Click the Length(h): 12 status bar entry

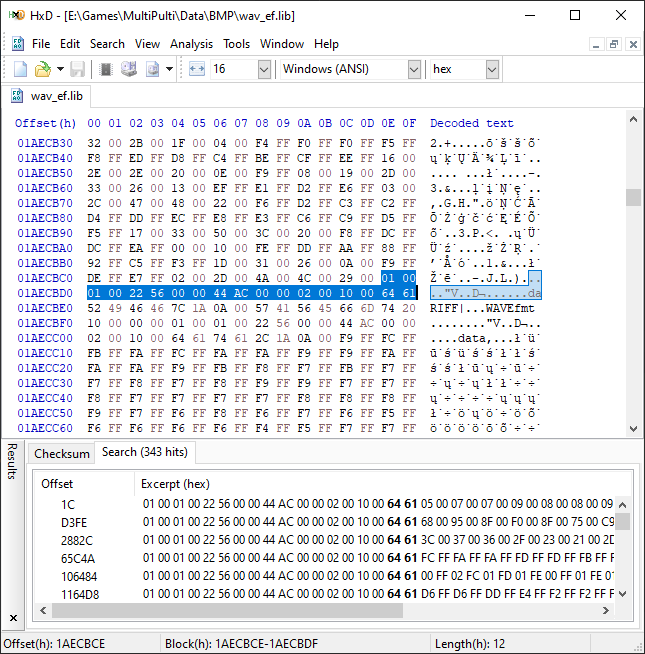(x=470, y=644)
